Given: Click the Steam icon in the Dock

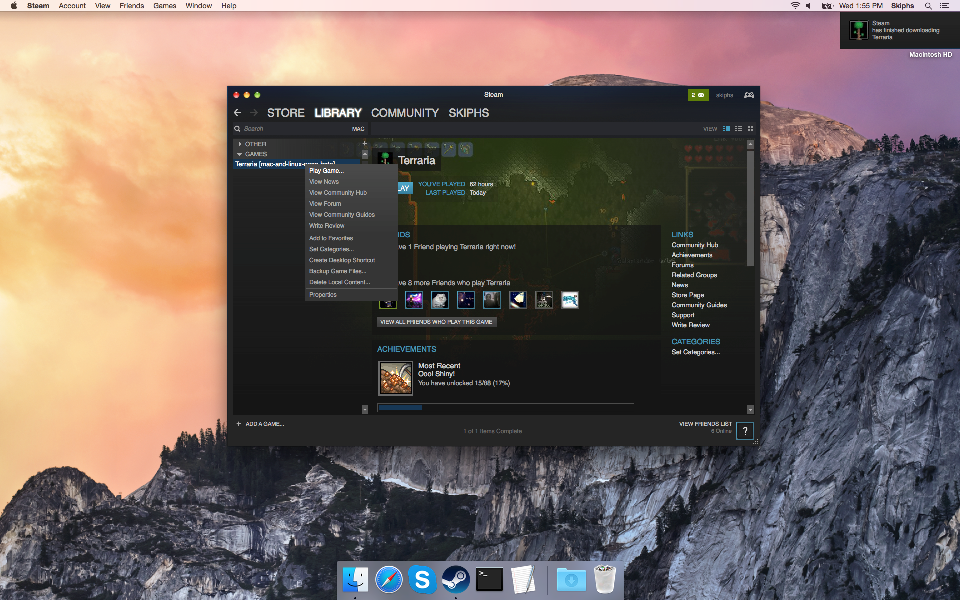Looking at the screenshot, I should click(456, 579).
